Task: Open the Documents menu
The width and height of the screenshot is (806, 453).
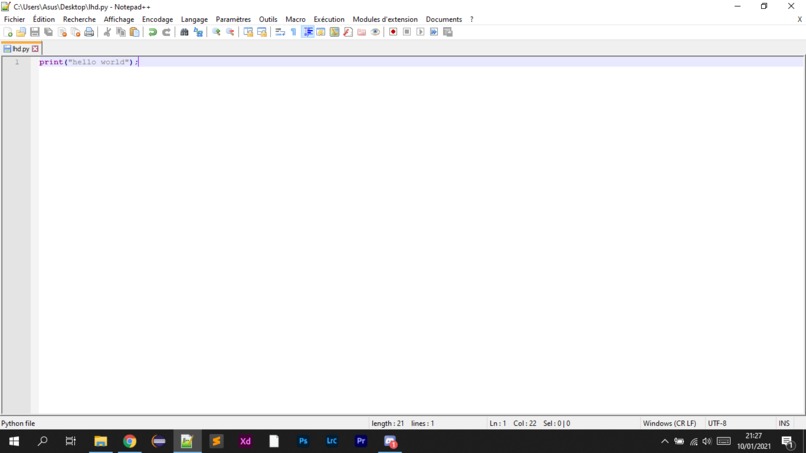Action: coord(444,19)
